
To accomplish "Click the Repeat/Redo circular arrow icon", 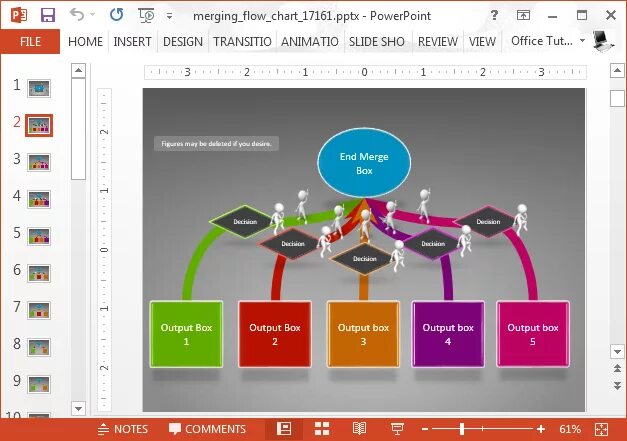I will 116,15.
